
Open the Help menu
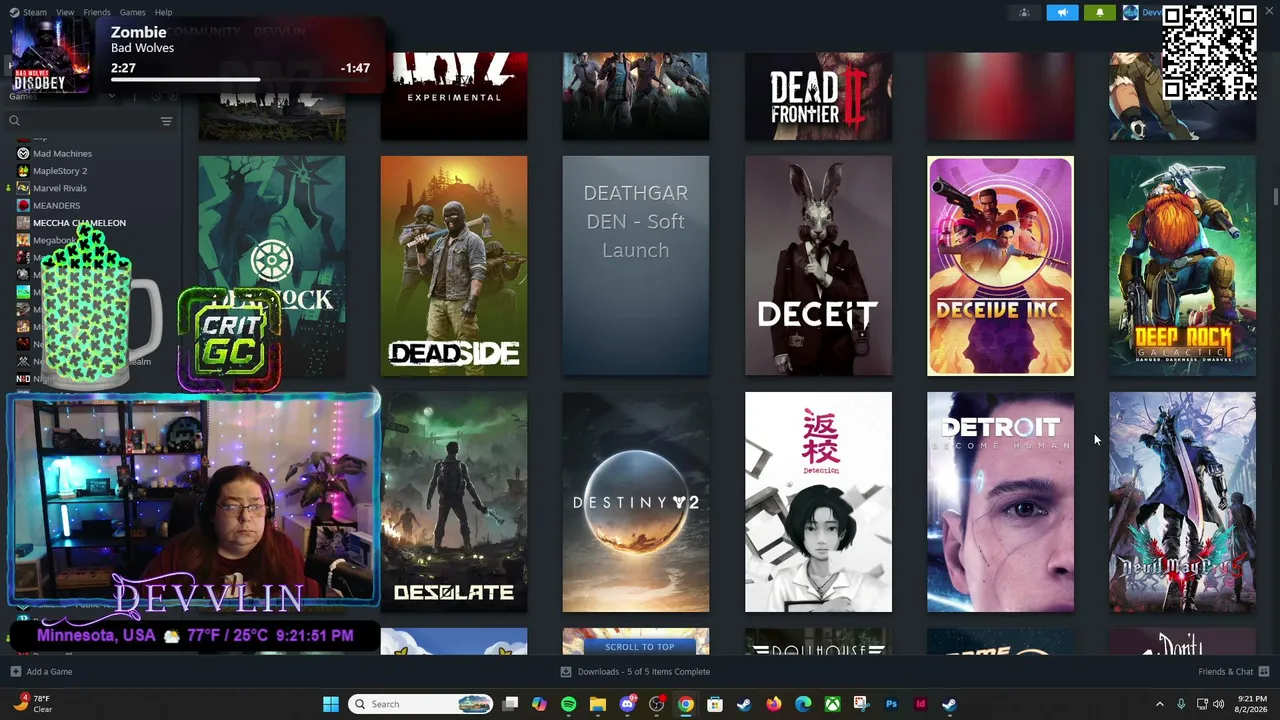click(x=163, y=12)
